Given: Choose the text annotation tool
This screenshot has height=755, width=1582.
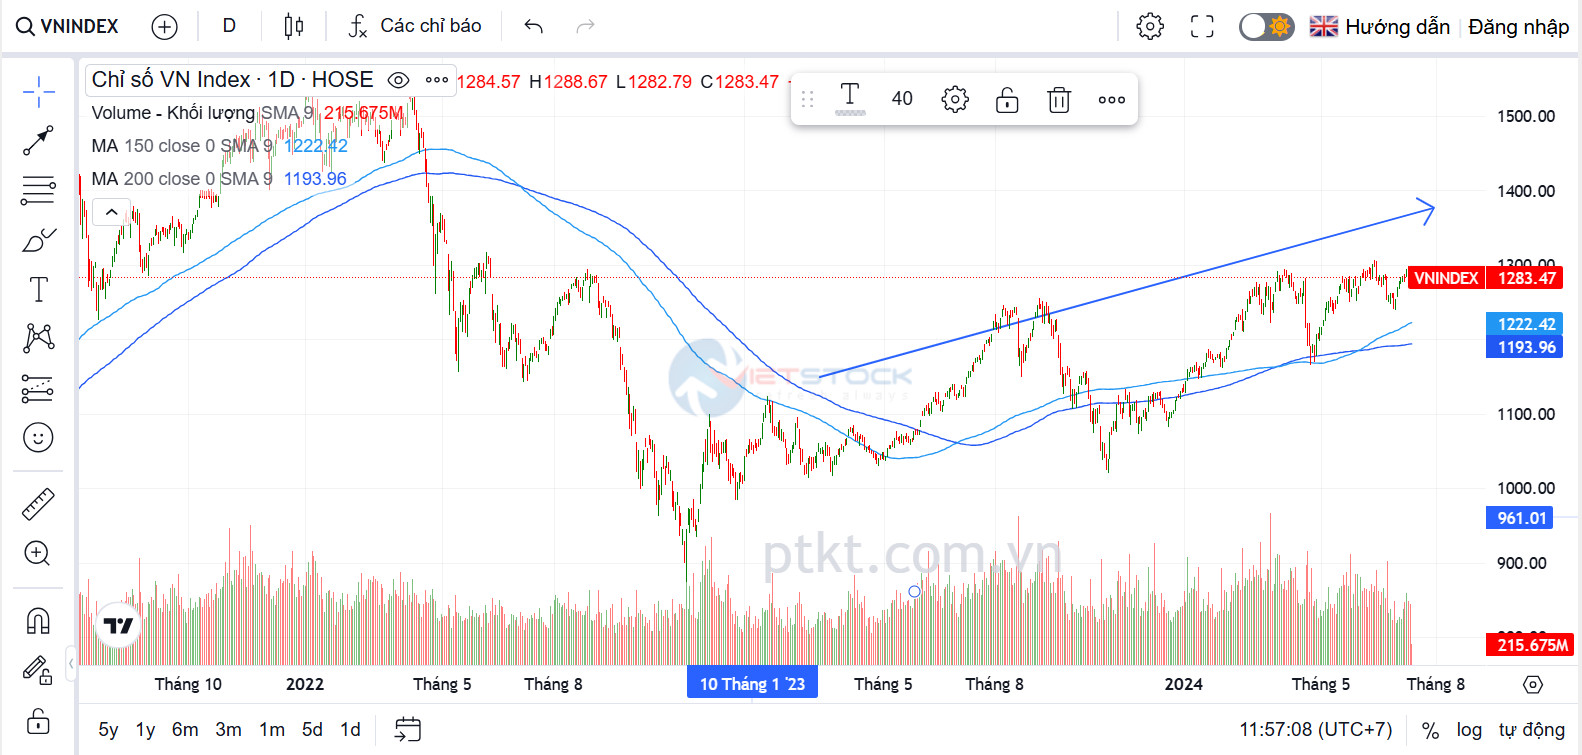Looking at the screenshot, I should point(38,290).
